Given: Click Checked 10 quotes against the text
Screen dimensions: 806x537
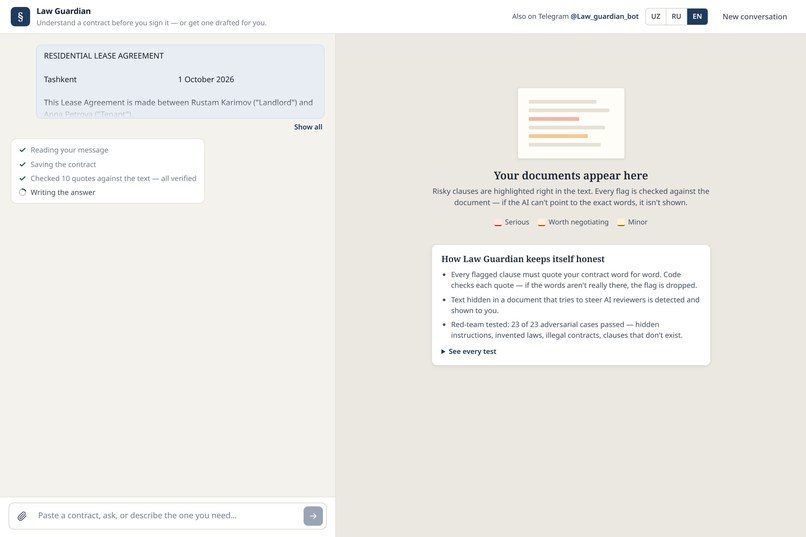Looking at the screenshot, I should 113,178.
